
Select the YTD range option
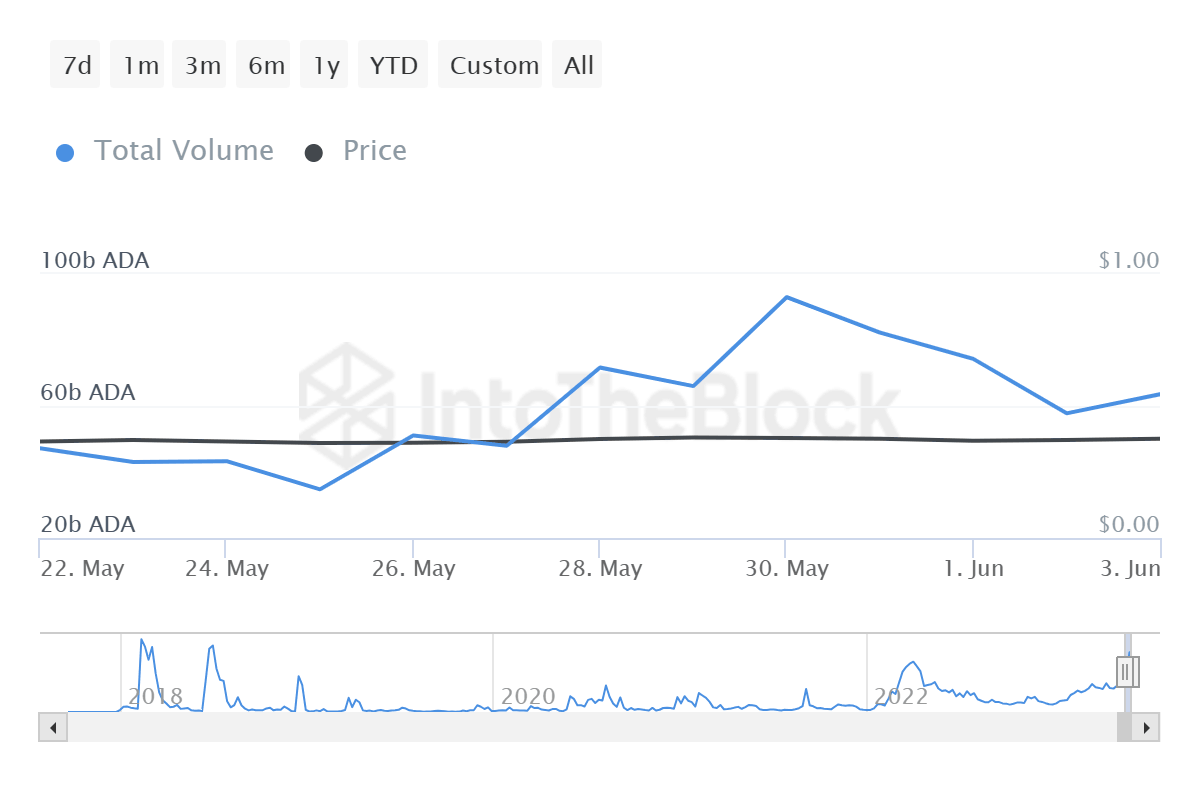tap(394, 65)
